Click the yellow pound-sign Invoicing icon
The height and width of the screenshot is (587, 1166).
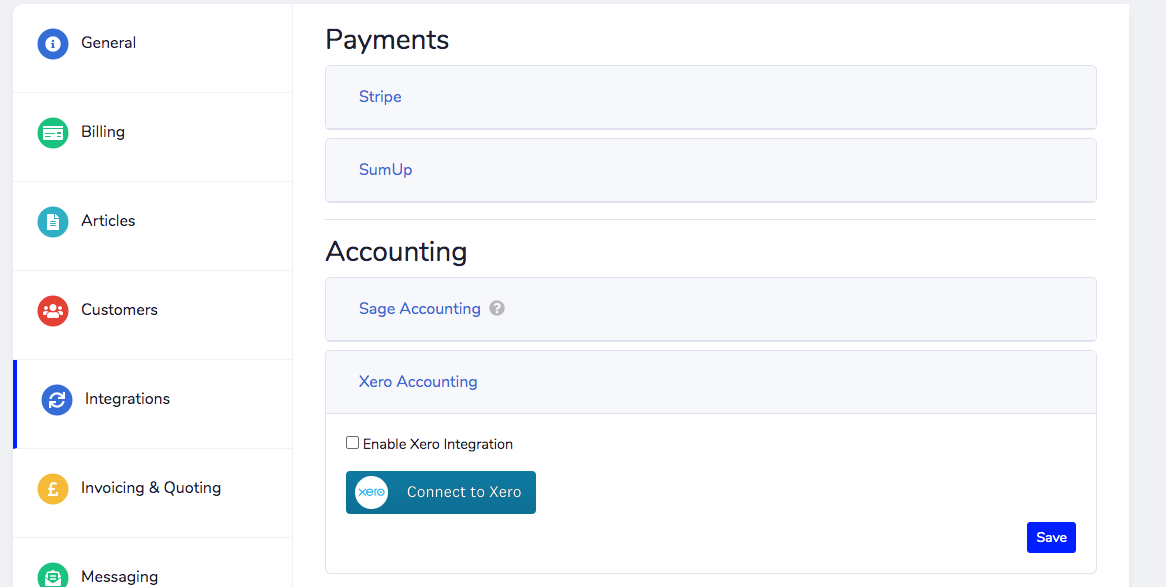pos(53,489)
